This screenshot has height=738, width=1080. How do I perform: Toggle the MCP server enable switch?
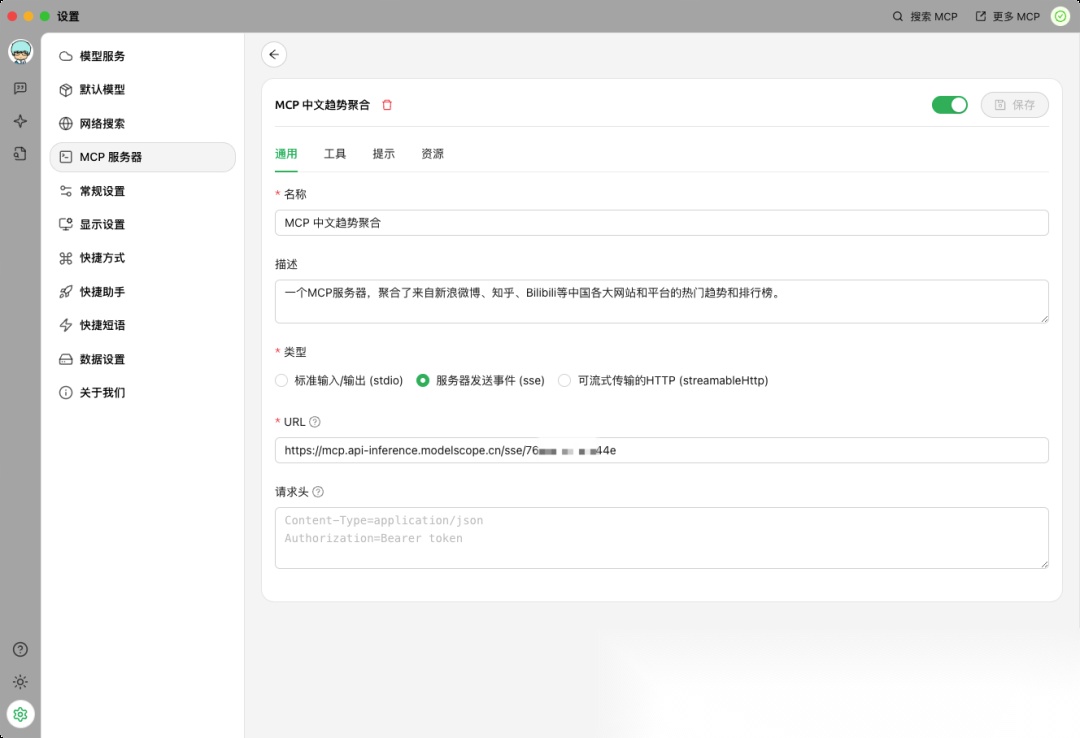click(x=949, y=105)
